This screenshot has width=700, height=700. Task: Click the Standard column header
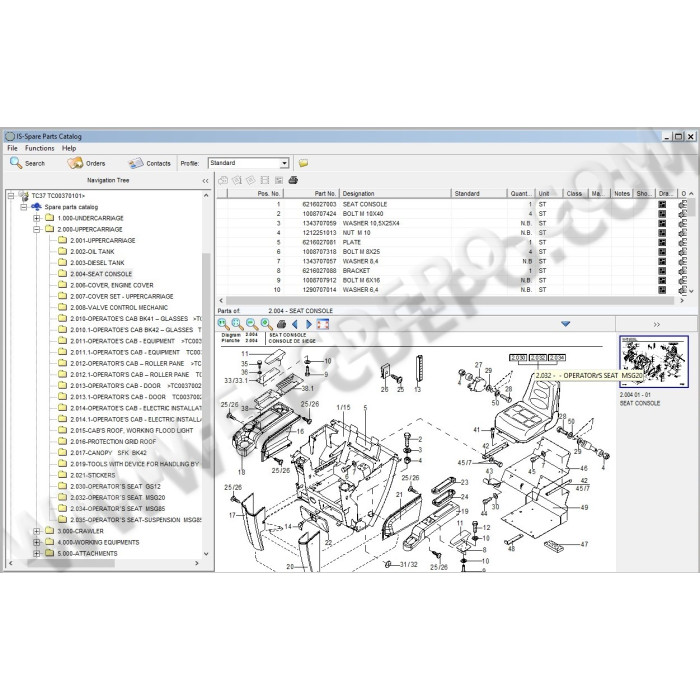pos(479,194)
